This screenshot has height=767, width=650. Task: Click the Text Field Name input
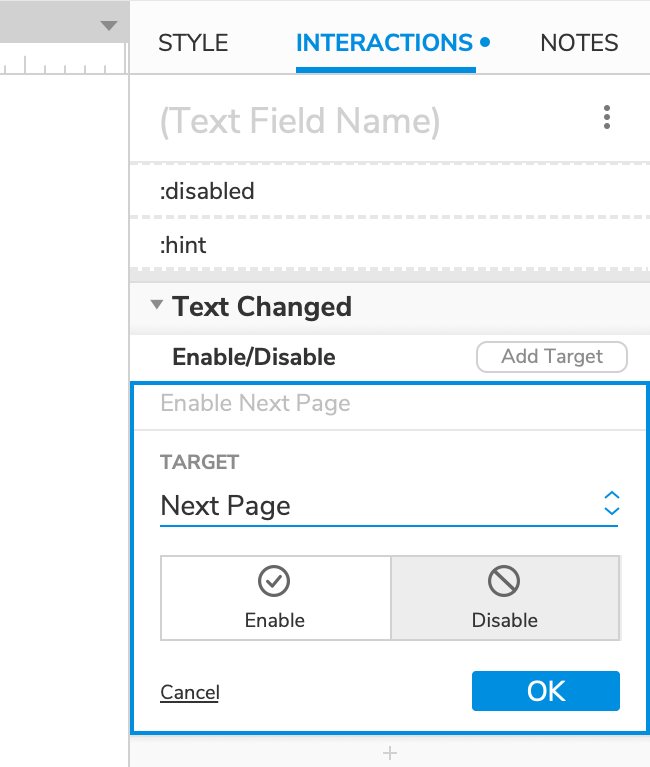coord(300,121)
